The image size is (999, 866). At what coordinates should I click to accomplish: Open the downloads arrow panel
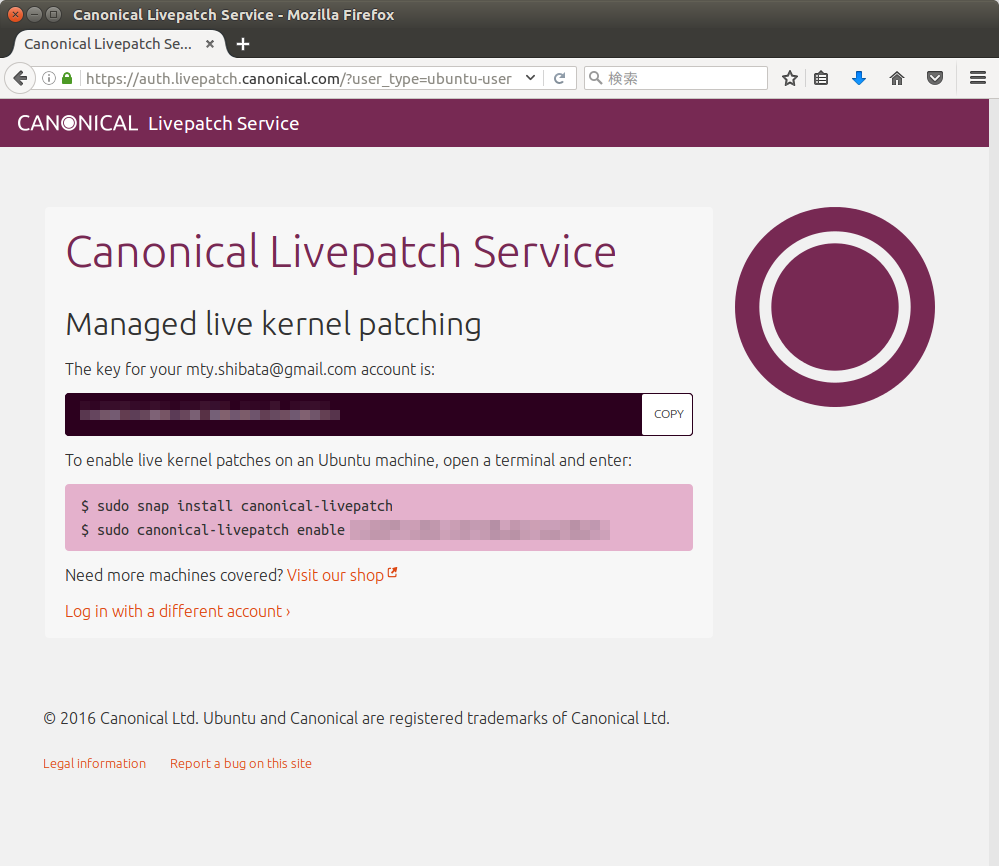(859, 78)
